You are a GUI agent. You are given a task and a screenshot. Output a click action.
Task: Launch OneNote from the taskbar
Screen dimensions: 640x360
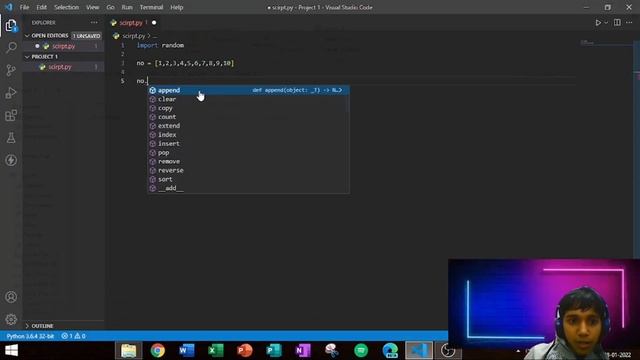tap(303, 351)
